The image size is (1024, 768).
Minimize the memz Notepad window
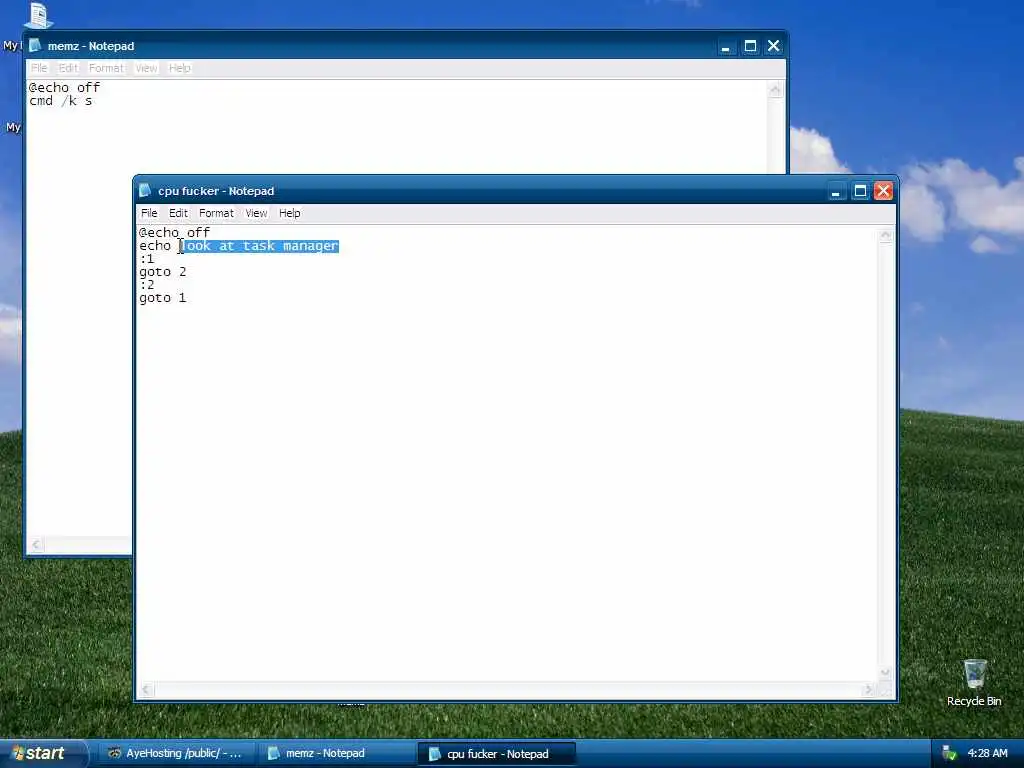click(726, 46)
